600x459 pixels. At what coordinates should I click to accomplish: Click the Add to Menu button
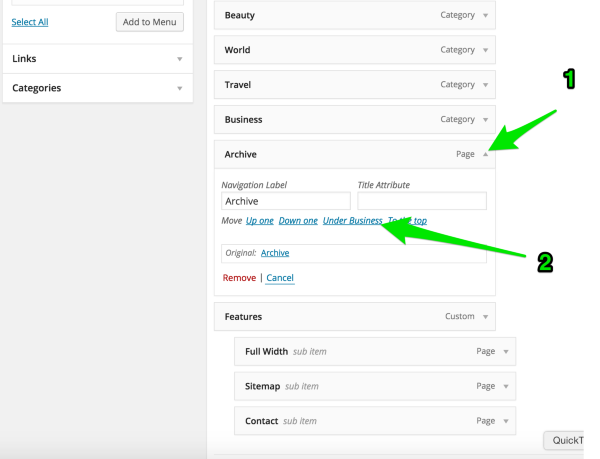click(151, 21)
